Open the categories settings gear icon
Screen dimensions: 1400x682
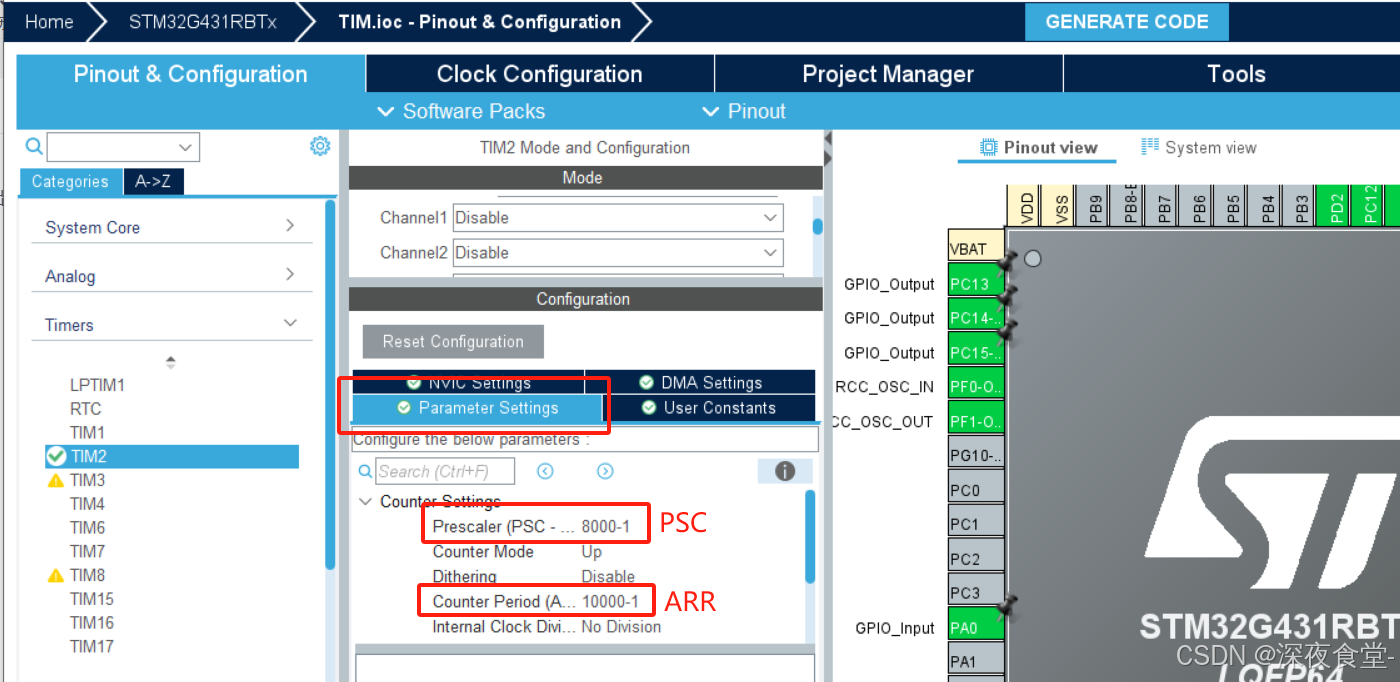click(320, 146)
